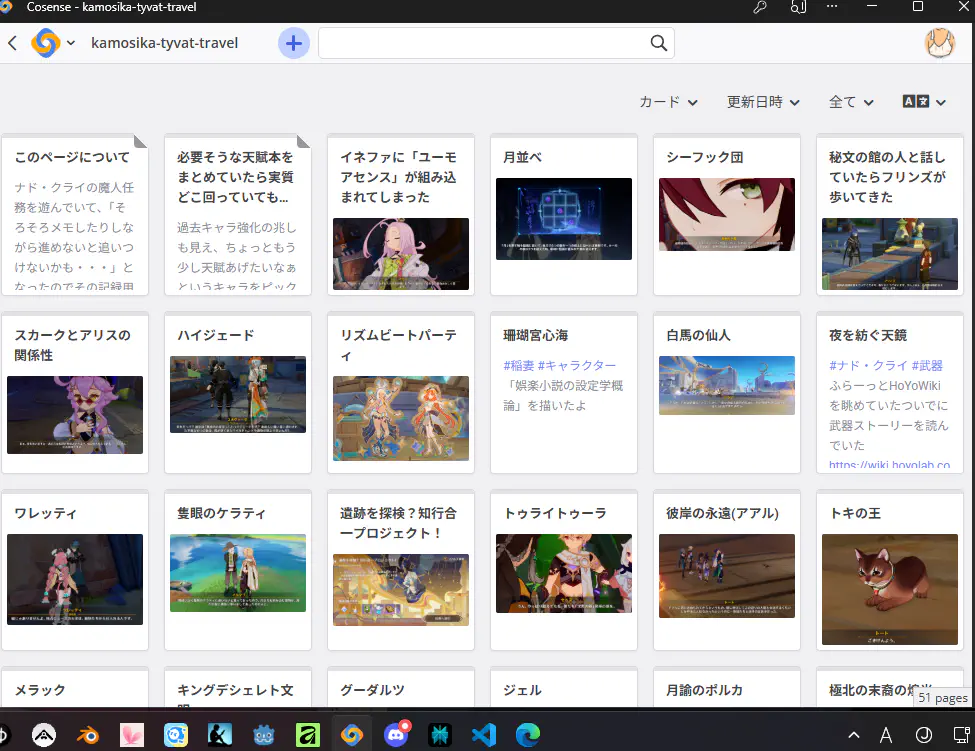Viewport: 975px width, 751px height.
Task: Open the browser ellipsis menu
Action: click(x=832, y=8)
